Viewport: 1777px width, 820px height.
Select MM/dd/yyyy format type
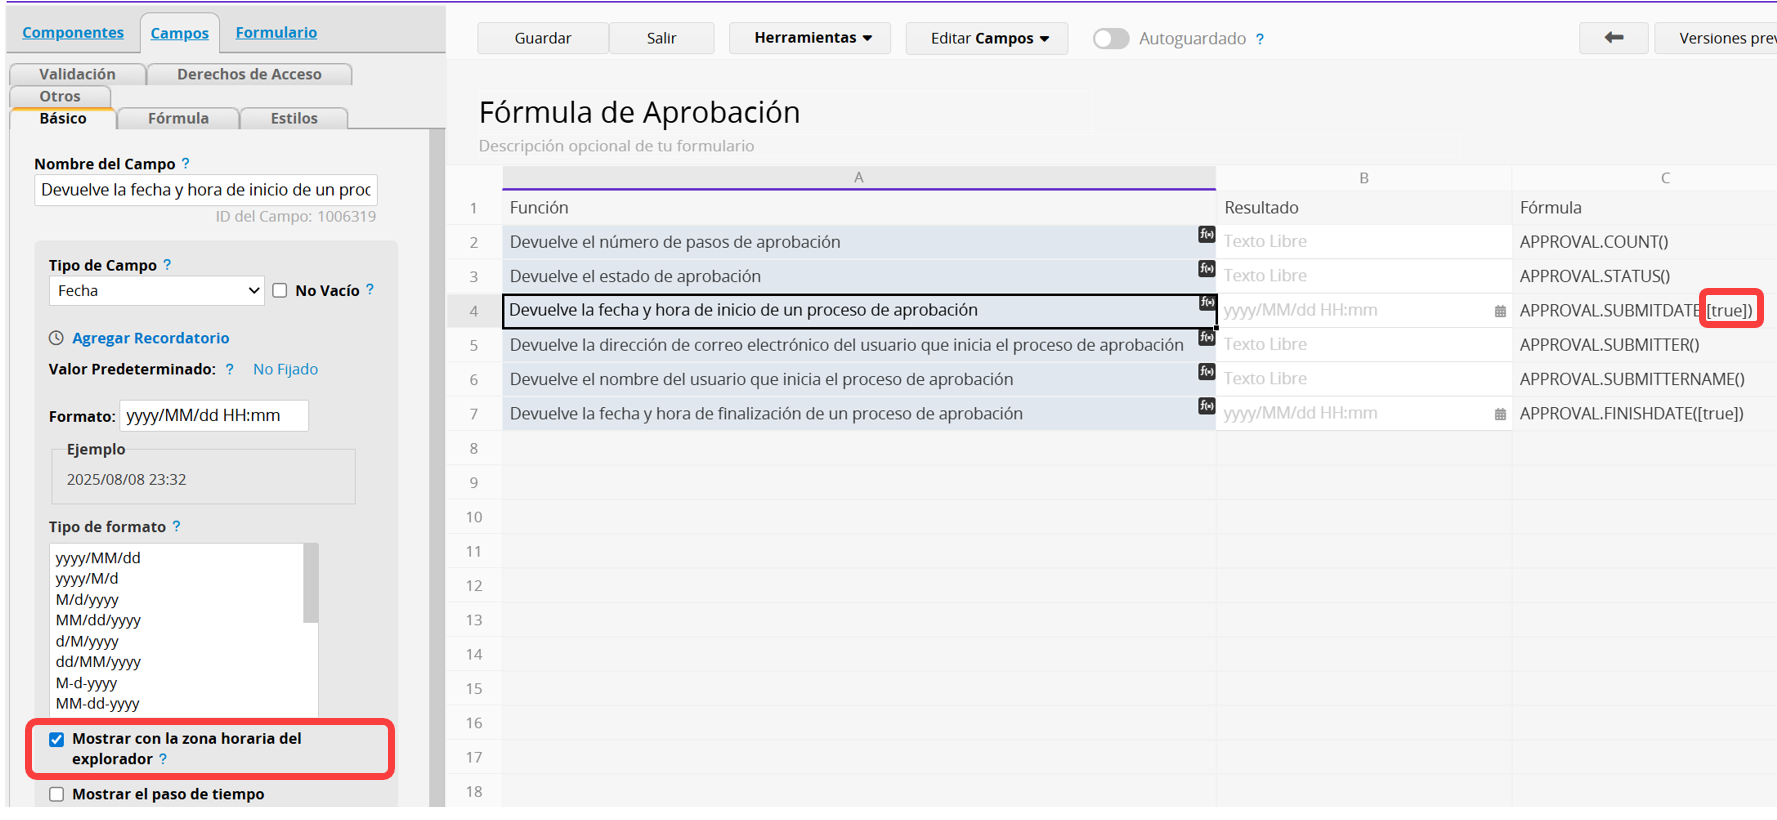(98, 620)
